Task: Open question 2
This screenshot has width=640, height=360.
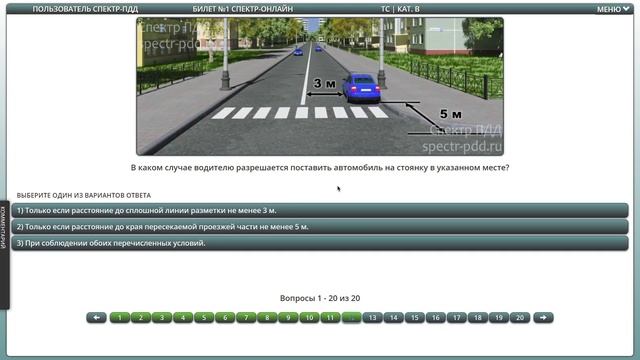Action: coord(141,318)
